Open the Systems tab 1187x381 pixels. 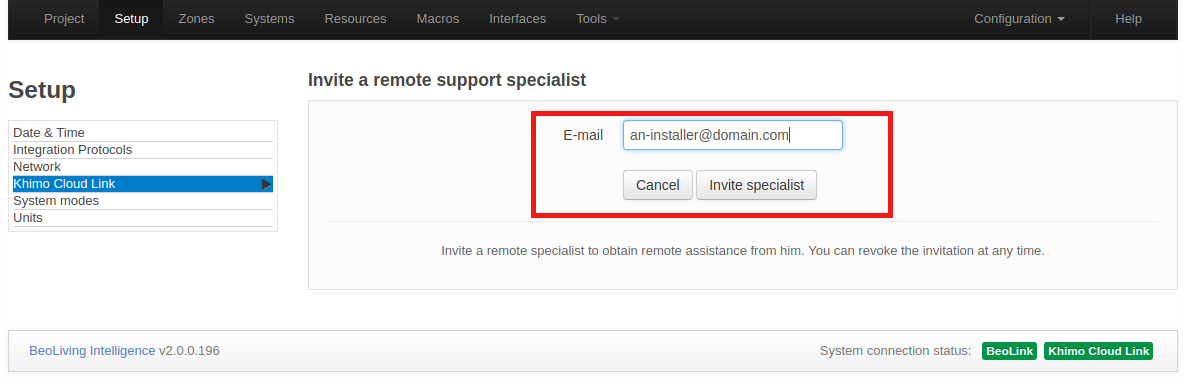click(269, 19)
